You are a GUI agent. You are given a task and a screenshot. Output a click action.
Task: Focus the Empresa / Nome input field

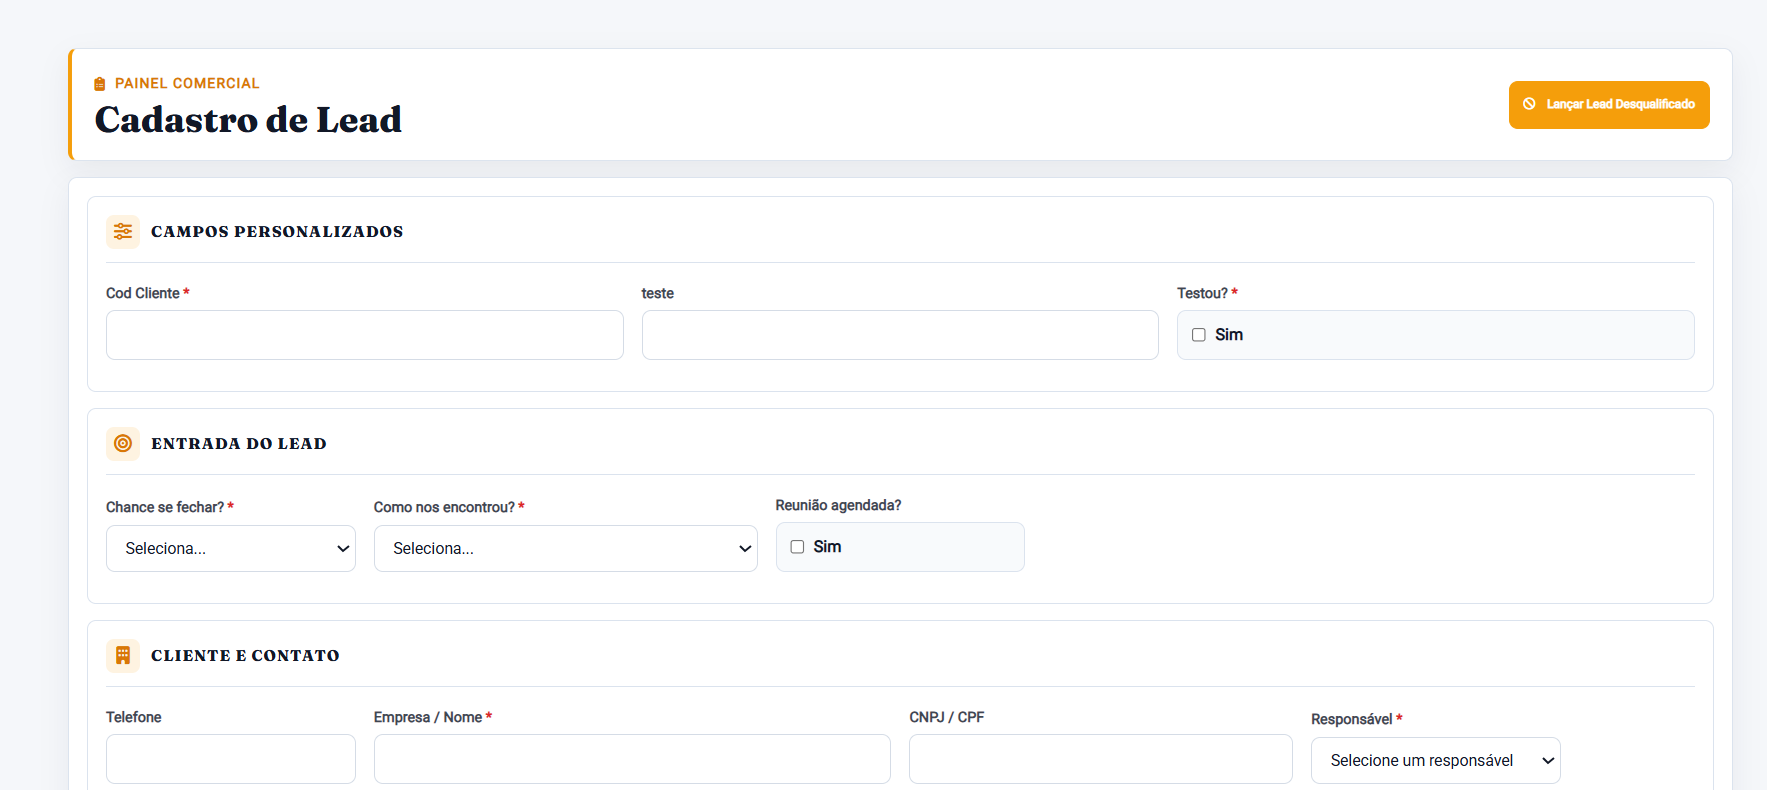(x=632, y=759)
